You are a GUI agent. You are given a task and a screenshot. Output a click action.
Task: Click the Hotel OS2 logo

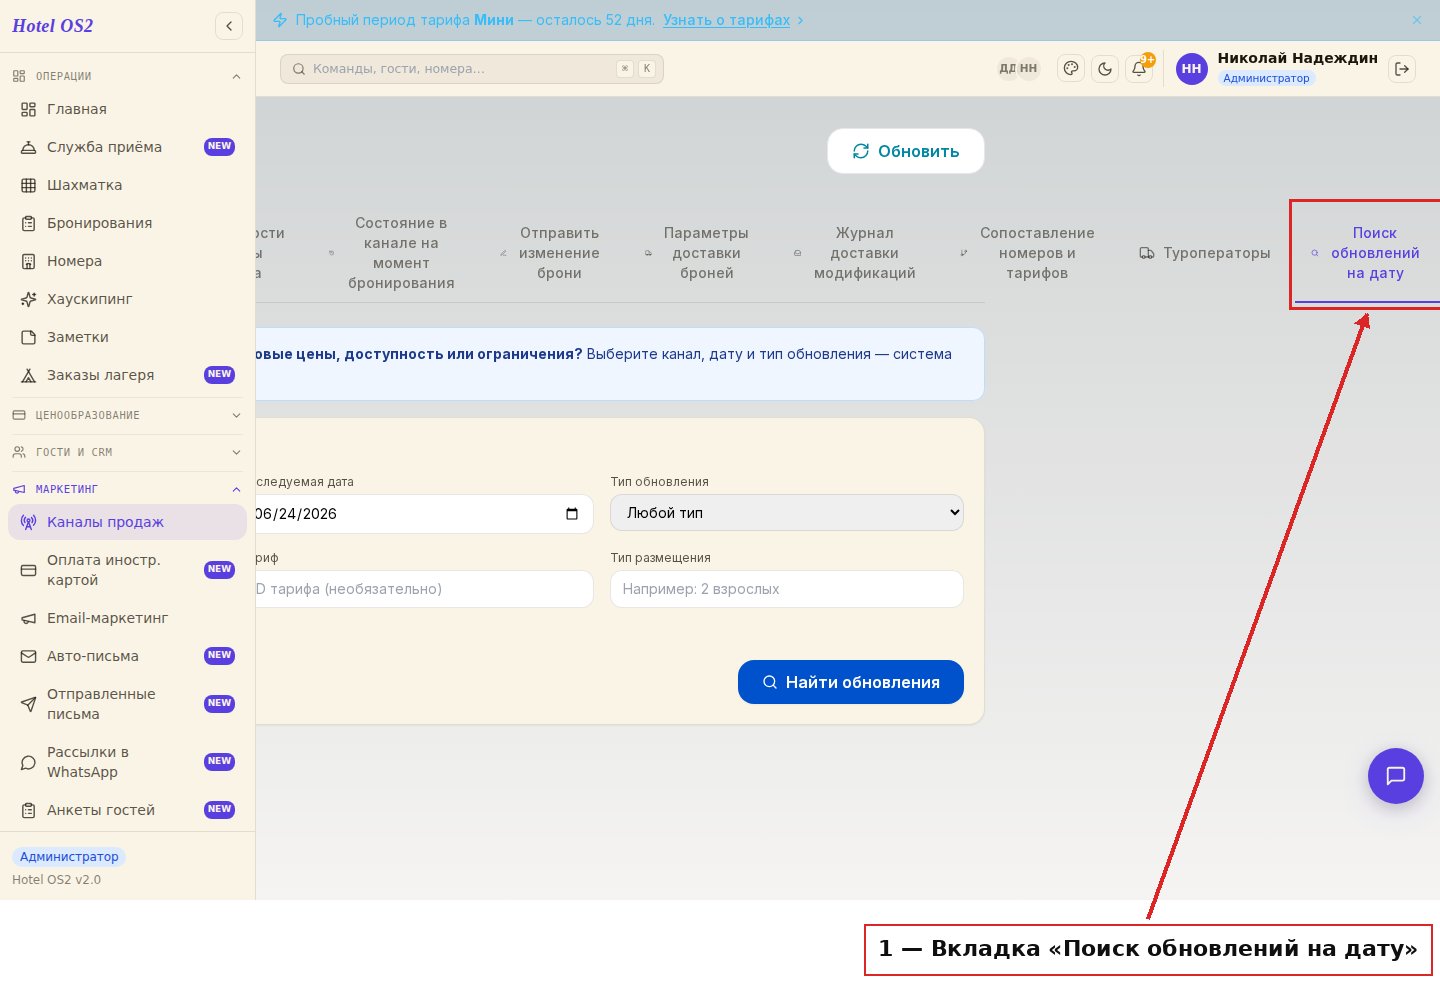tap(53, 26)
